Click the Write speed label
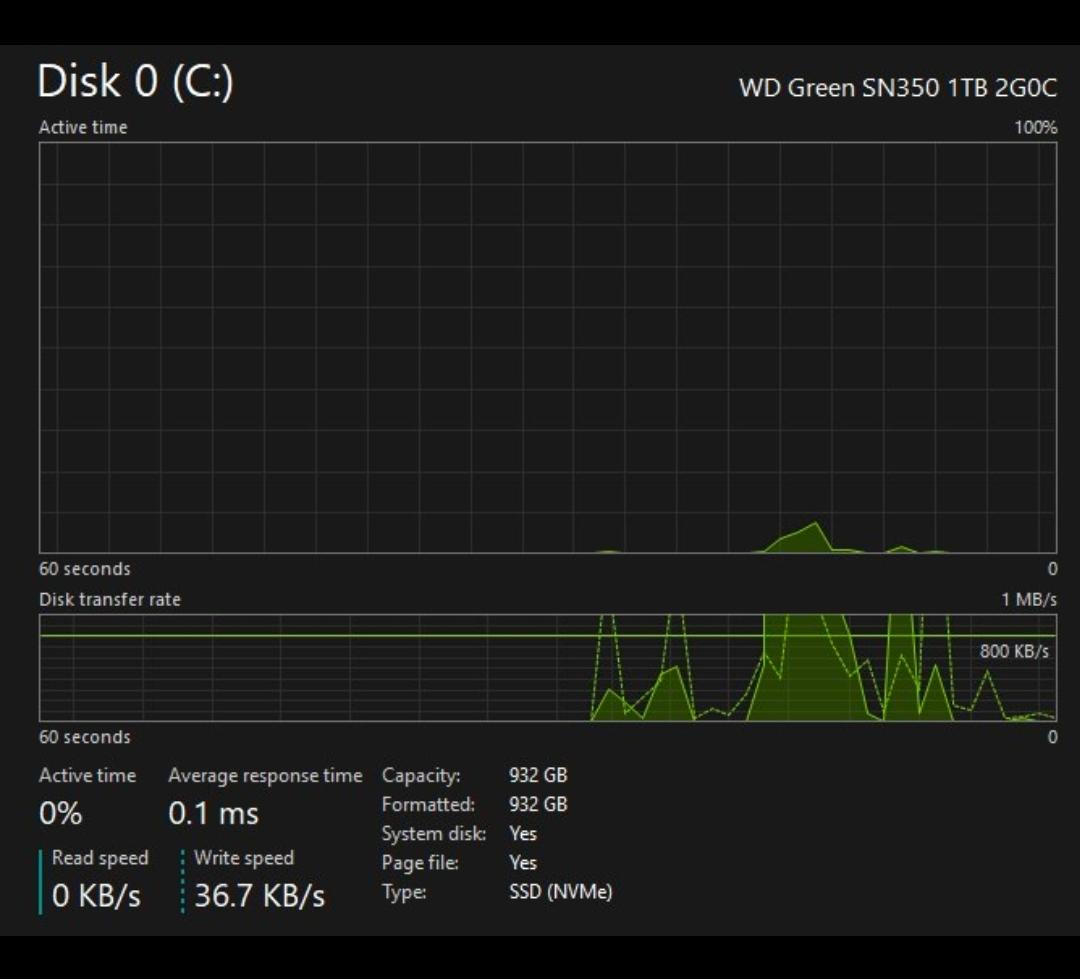The width and height of the screenshot is (1080, 979). [x=244, y=858]
